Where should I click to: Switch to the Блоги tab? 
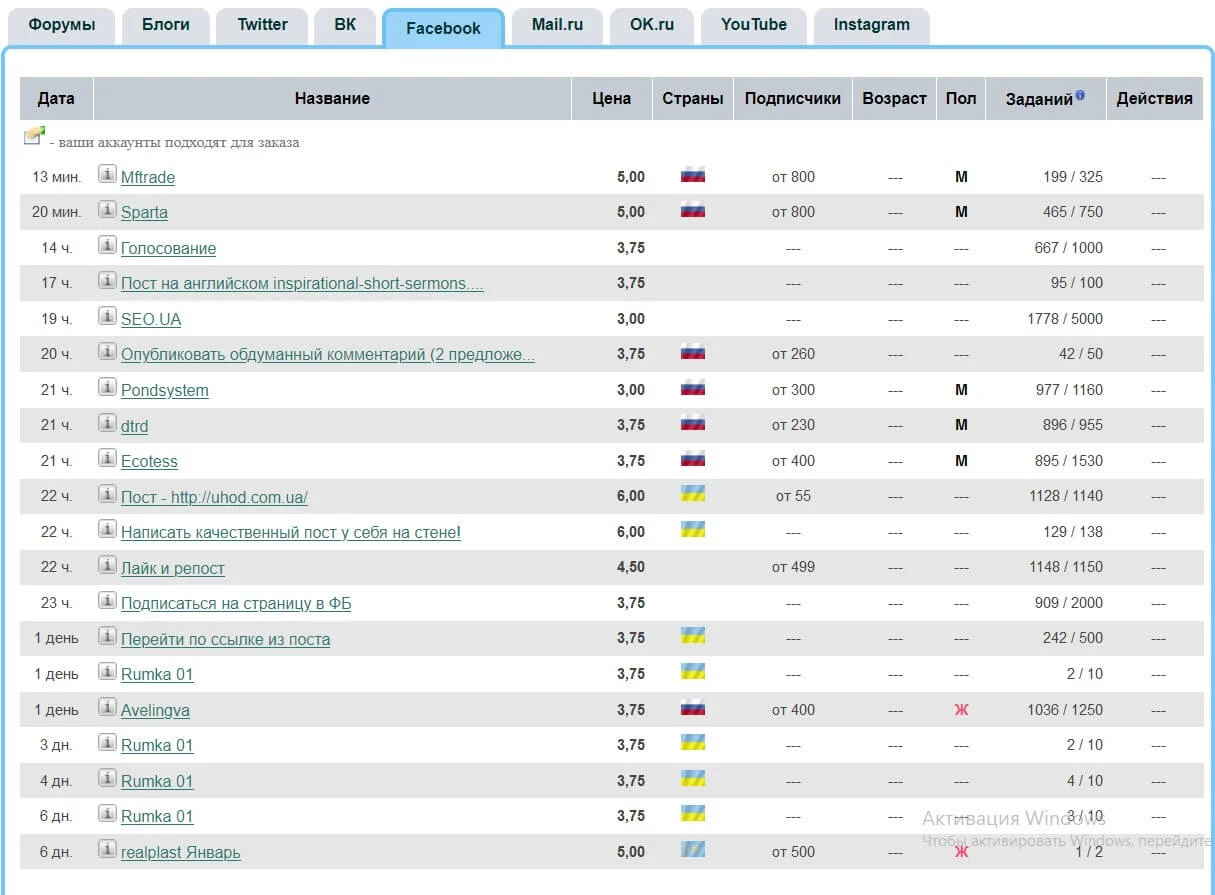[166, 25]
